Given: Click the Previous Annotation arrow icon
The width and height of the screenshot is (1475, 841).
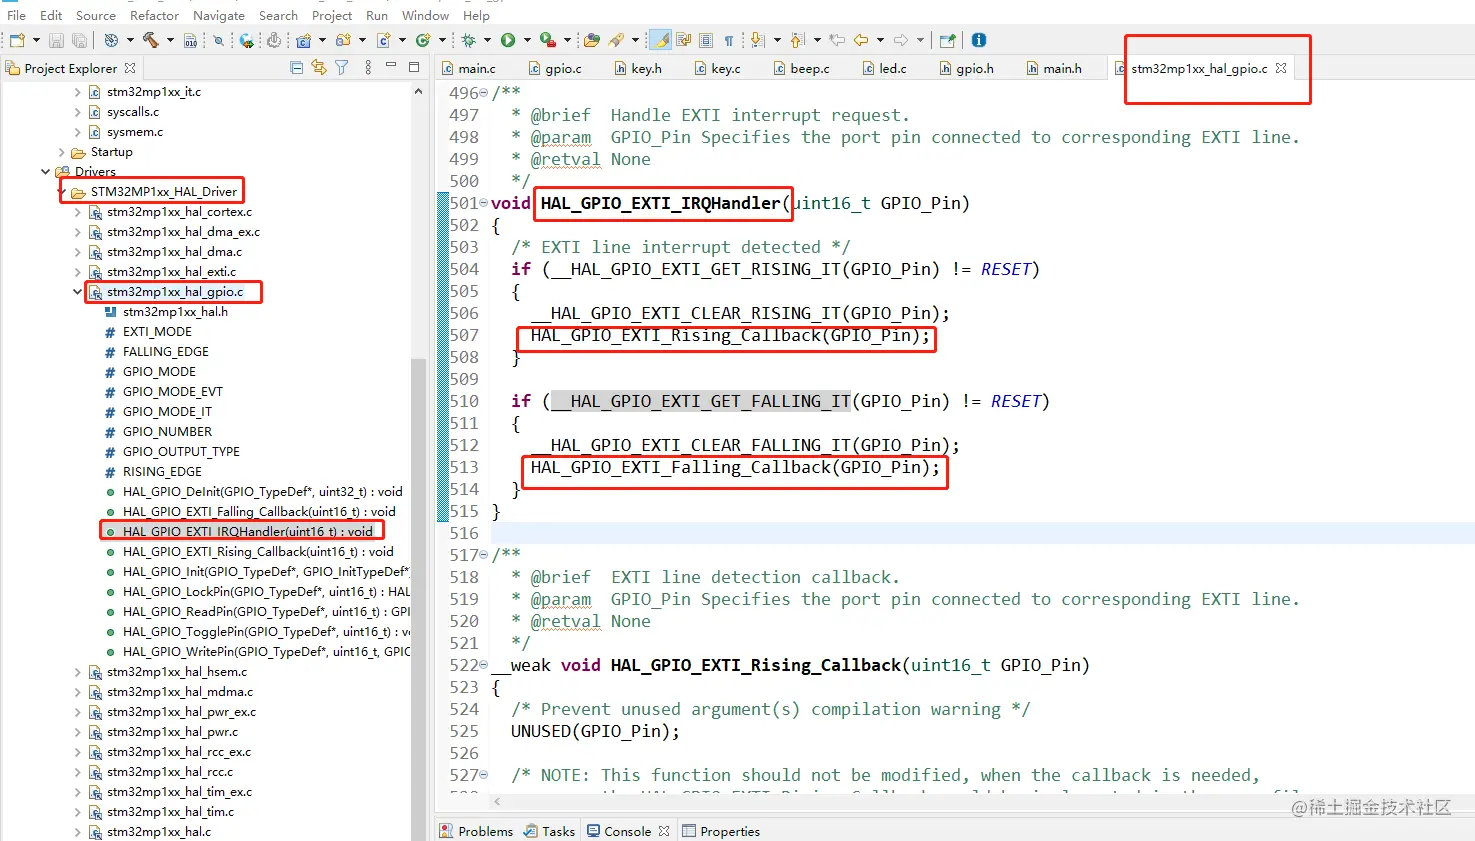Looking at the screenshot, I should (797, 40).
